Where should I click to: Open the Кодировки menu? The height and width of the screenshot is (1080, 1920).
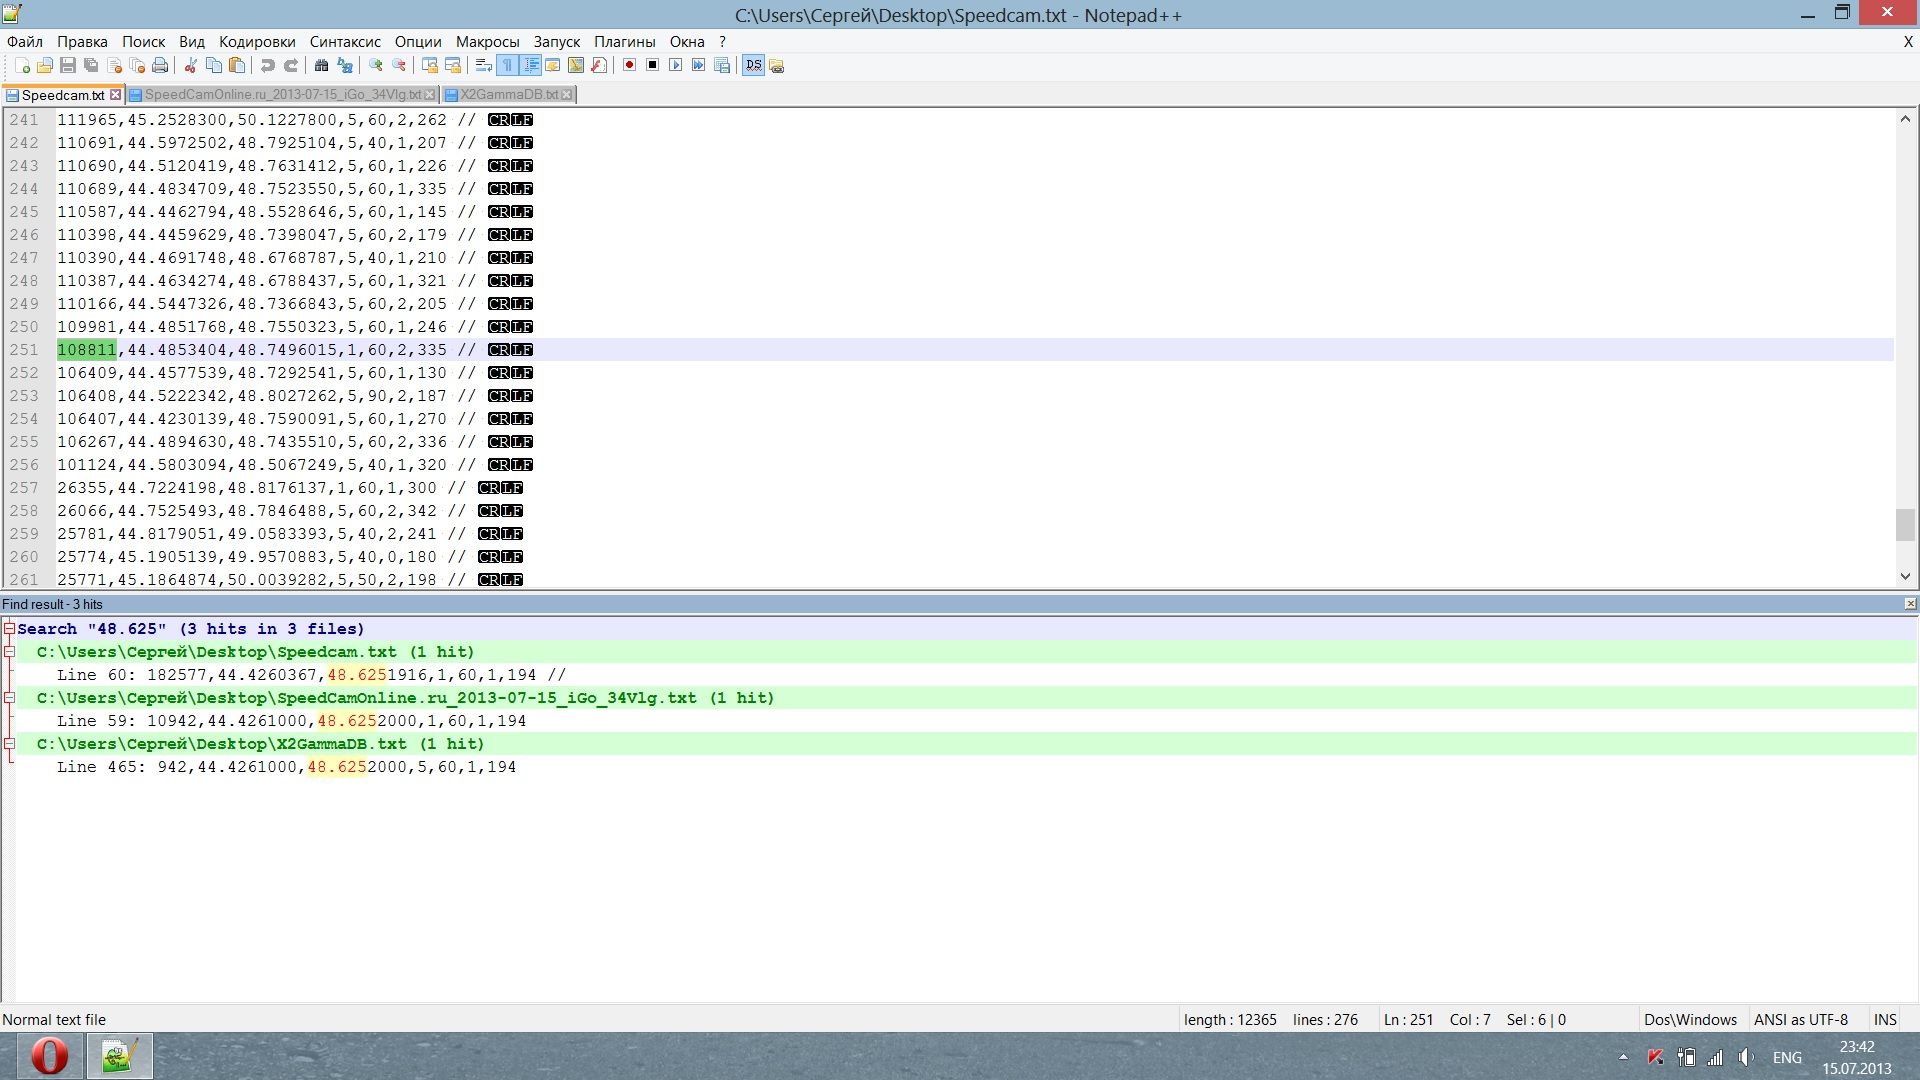257,42
